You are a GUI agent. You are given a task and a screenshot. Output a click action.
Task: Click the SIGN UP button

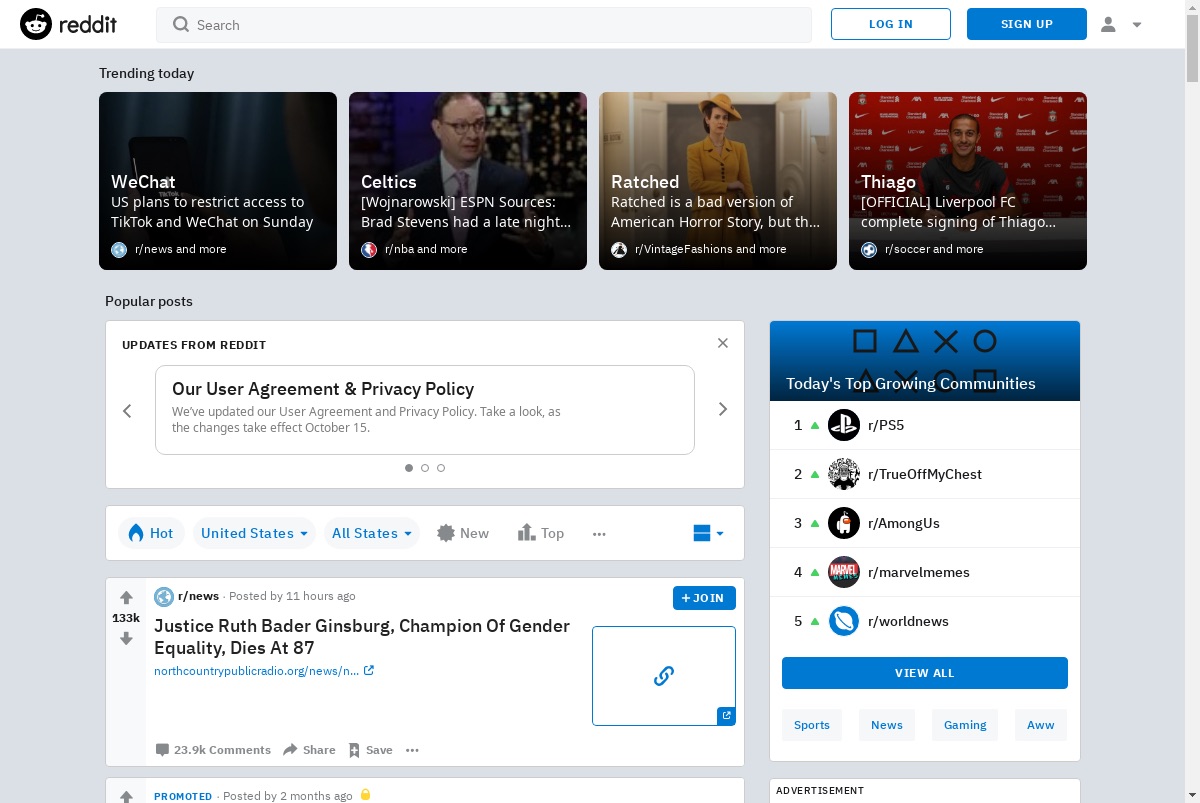(x=1027, y=24)
